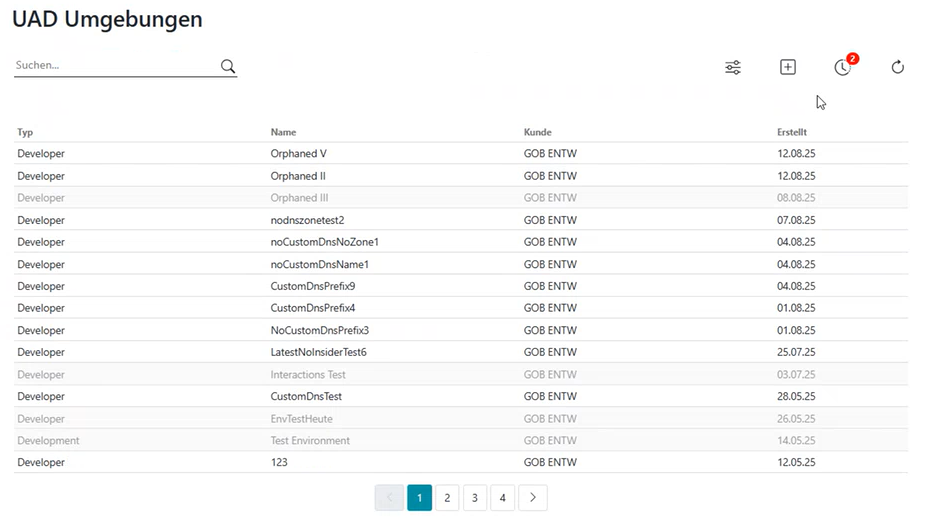This screenshot has height=526, width=937.
Task: Select the currently active page 1
Action: [x=419, y=498]
